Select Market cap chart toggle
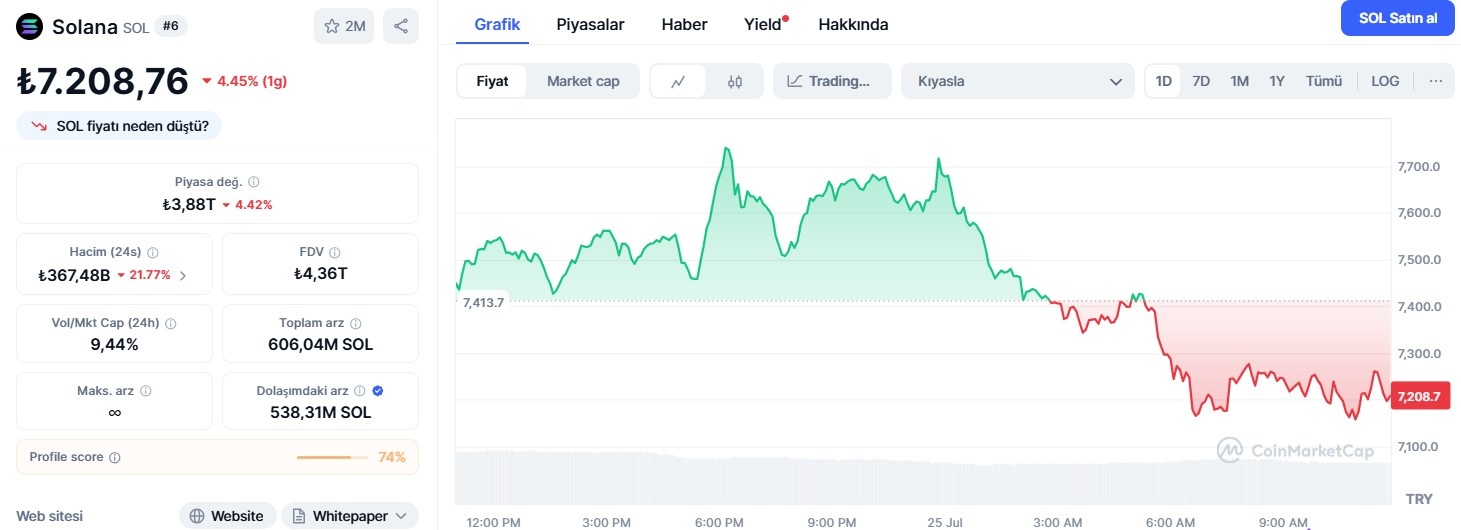The width and height of the screenshot is (1461, 530). click(583, 81)
